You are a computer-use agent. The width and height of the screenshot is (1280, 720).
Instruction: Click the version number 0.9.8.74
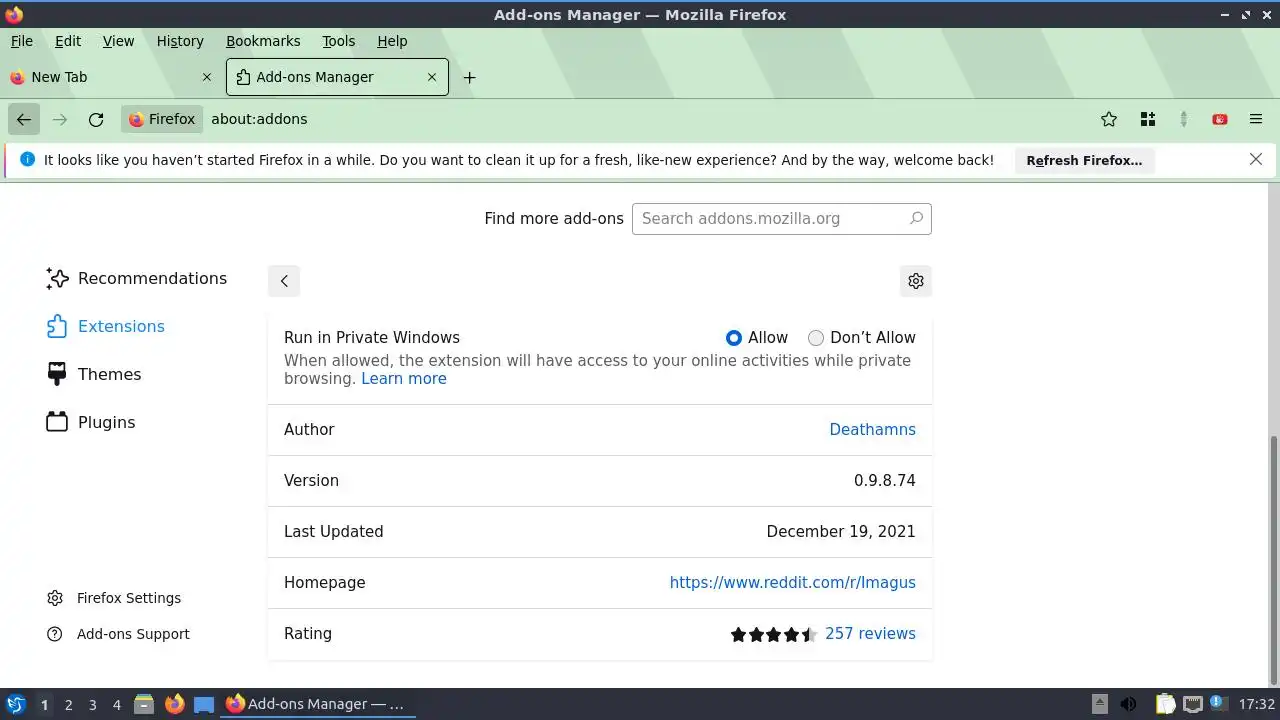point(884,481)
